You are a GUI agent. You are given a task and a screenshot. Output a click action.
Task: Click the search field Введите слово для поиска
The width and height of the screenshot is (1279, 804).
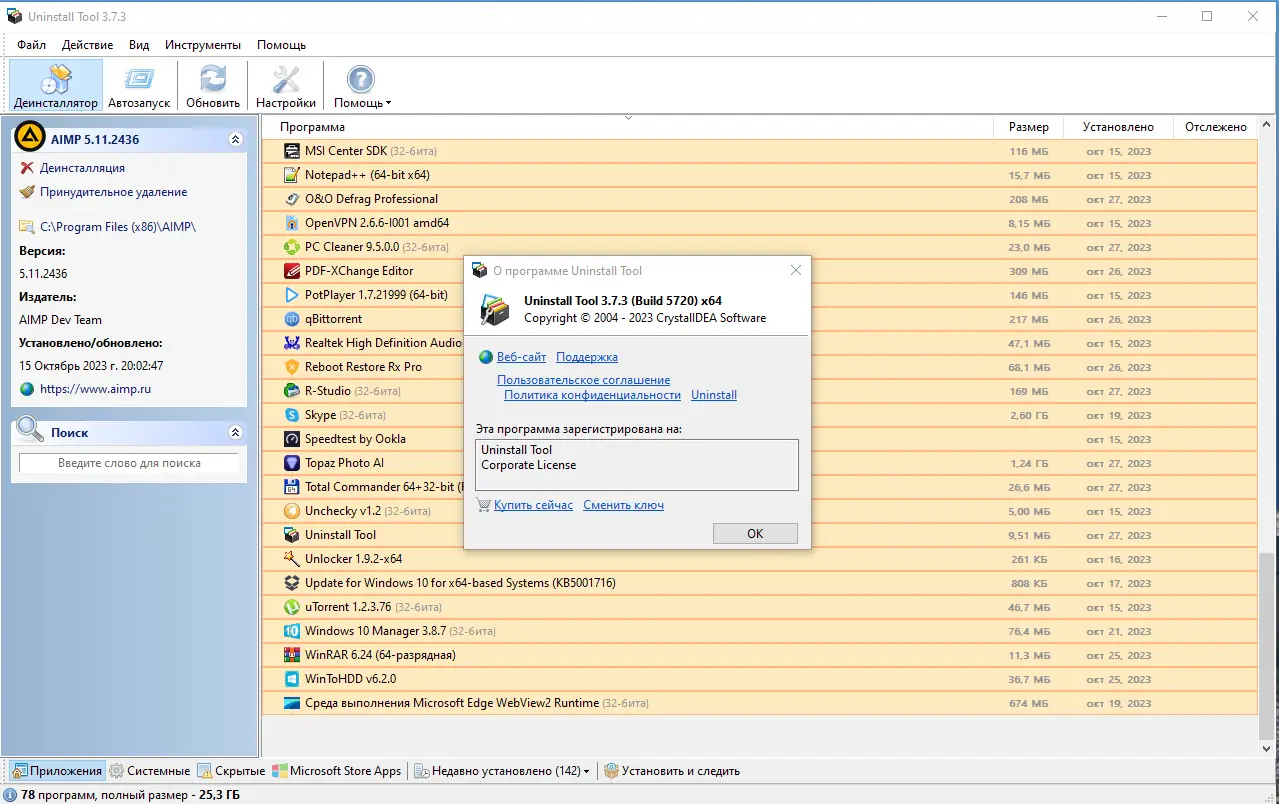click(x=129, y=463)
